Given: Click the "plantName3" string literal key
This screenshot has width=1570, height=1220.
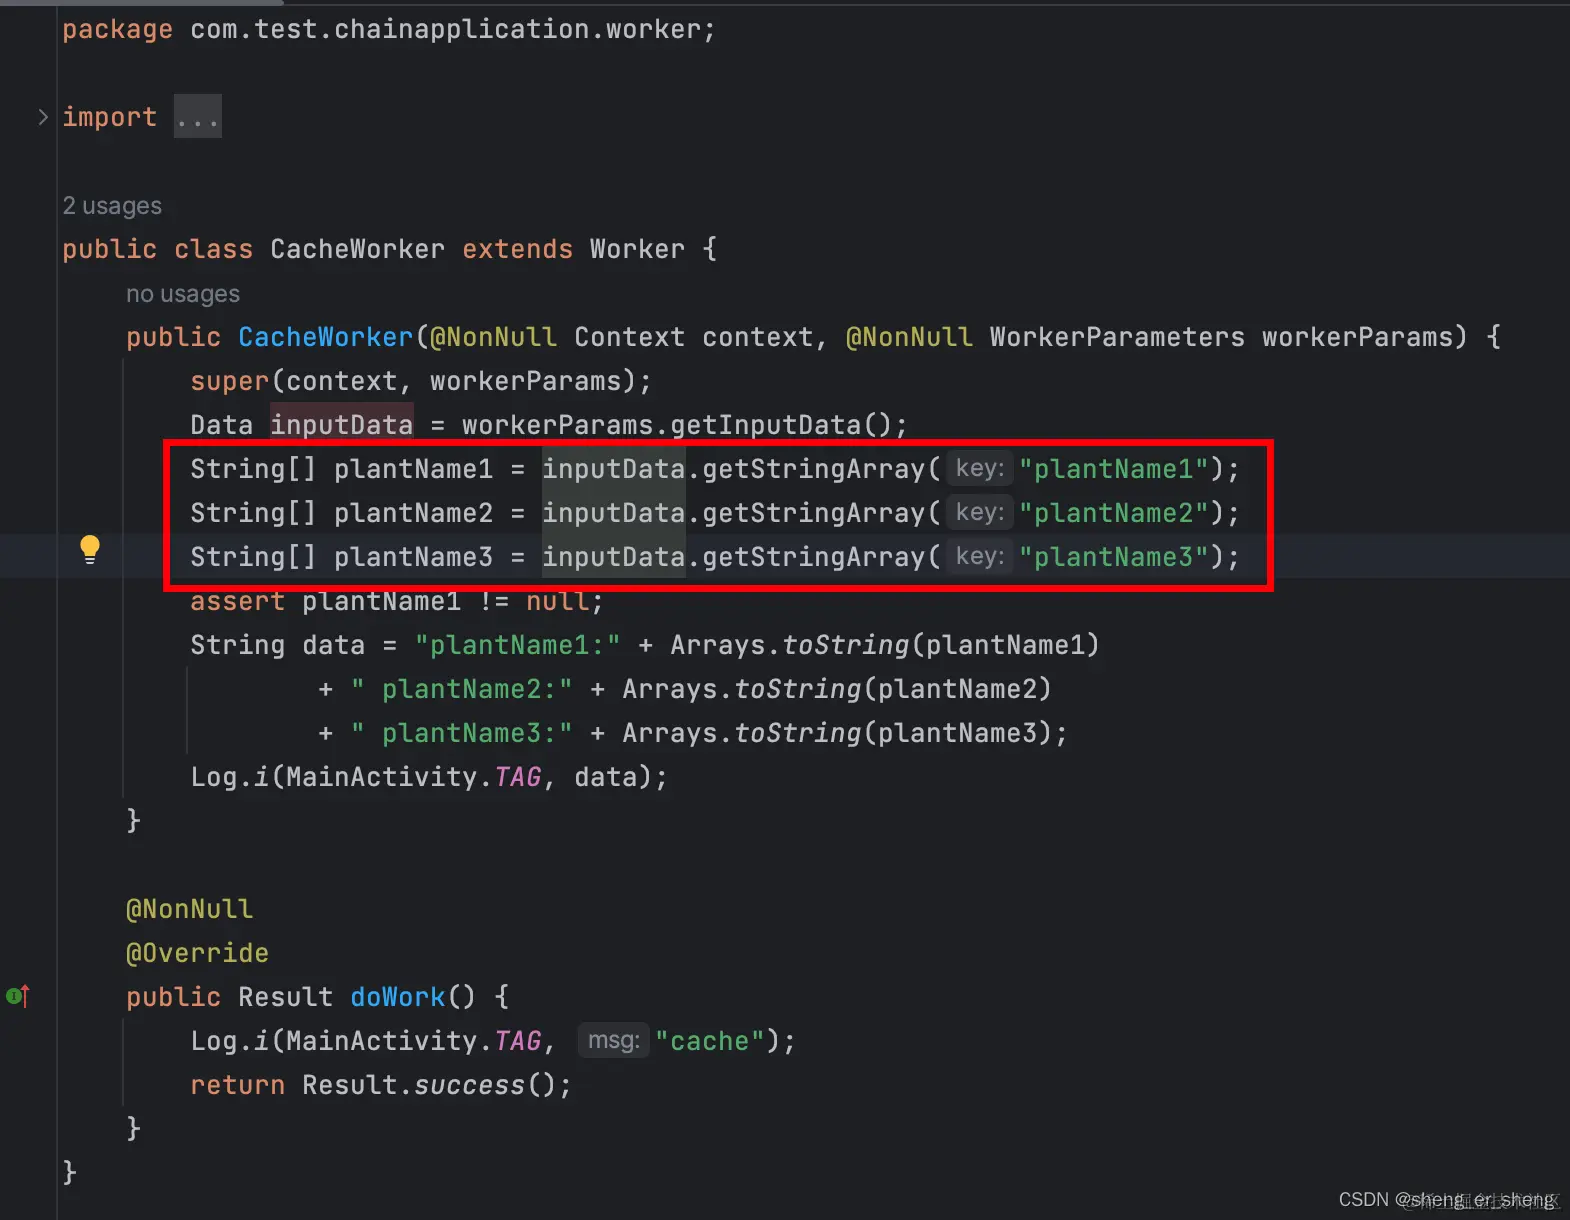Looking at the screenshot, I should tap(1114, 557).
